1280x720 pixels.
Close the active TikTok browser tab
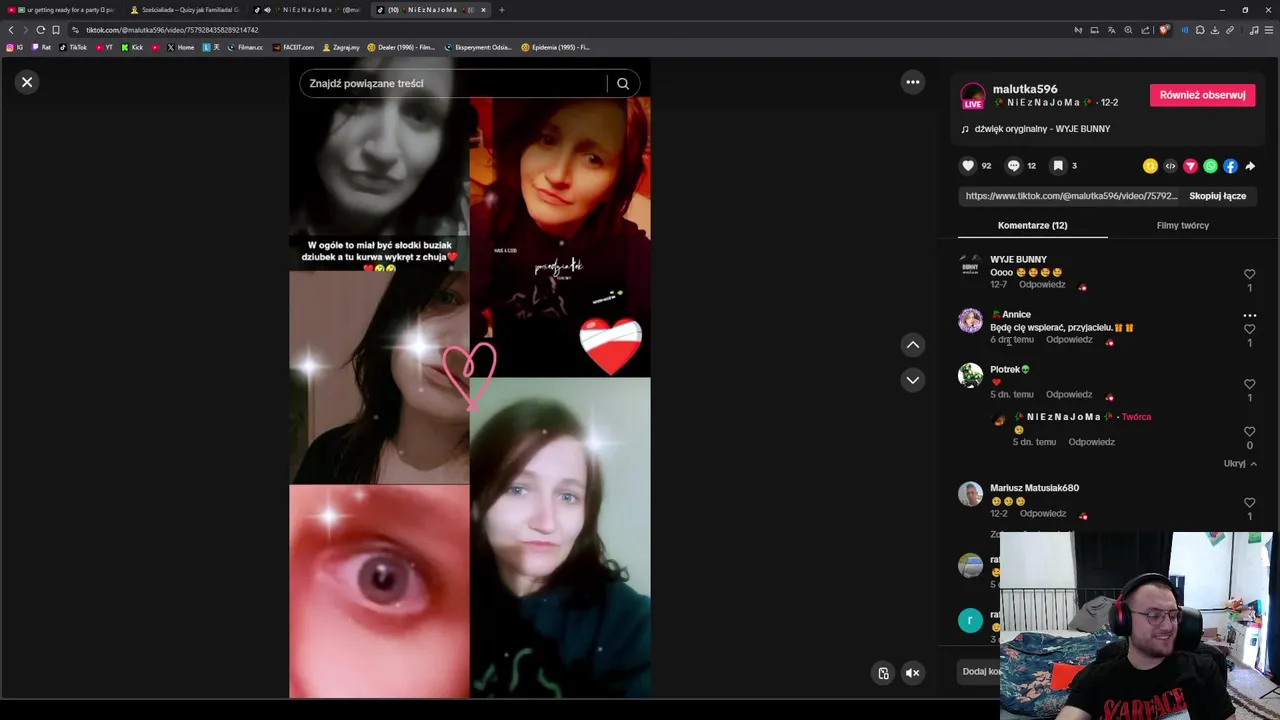483,10
